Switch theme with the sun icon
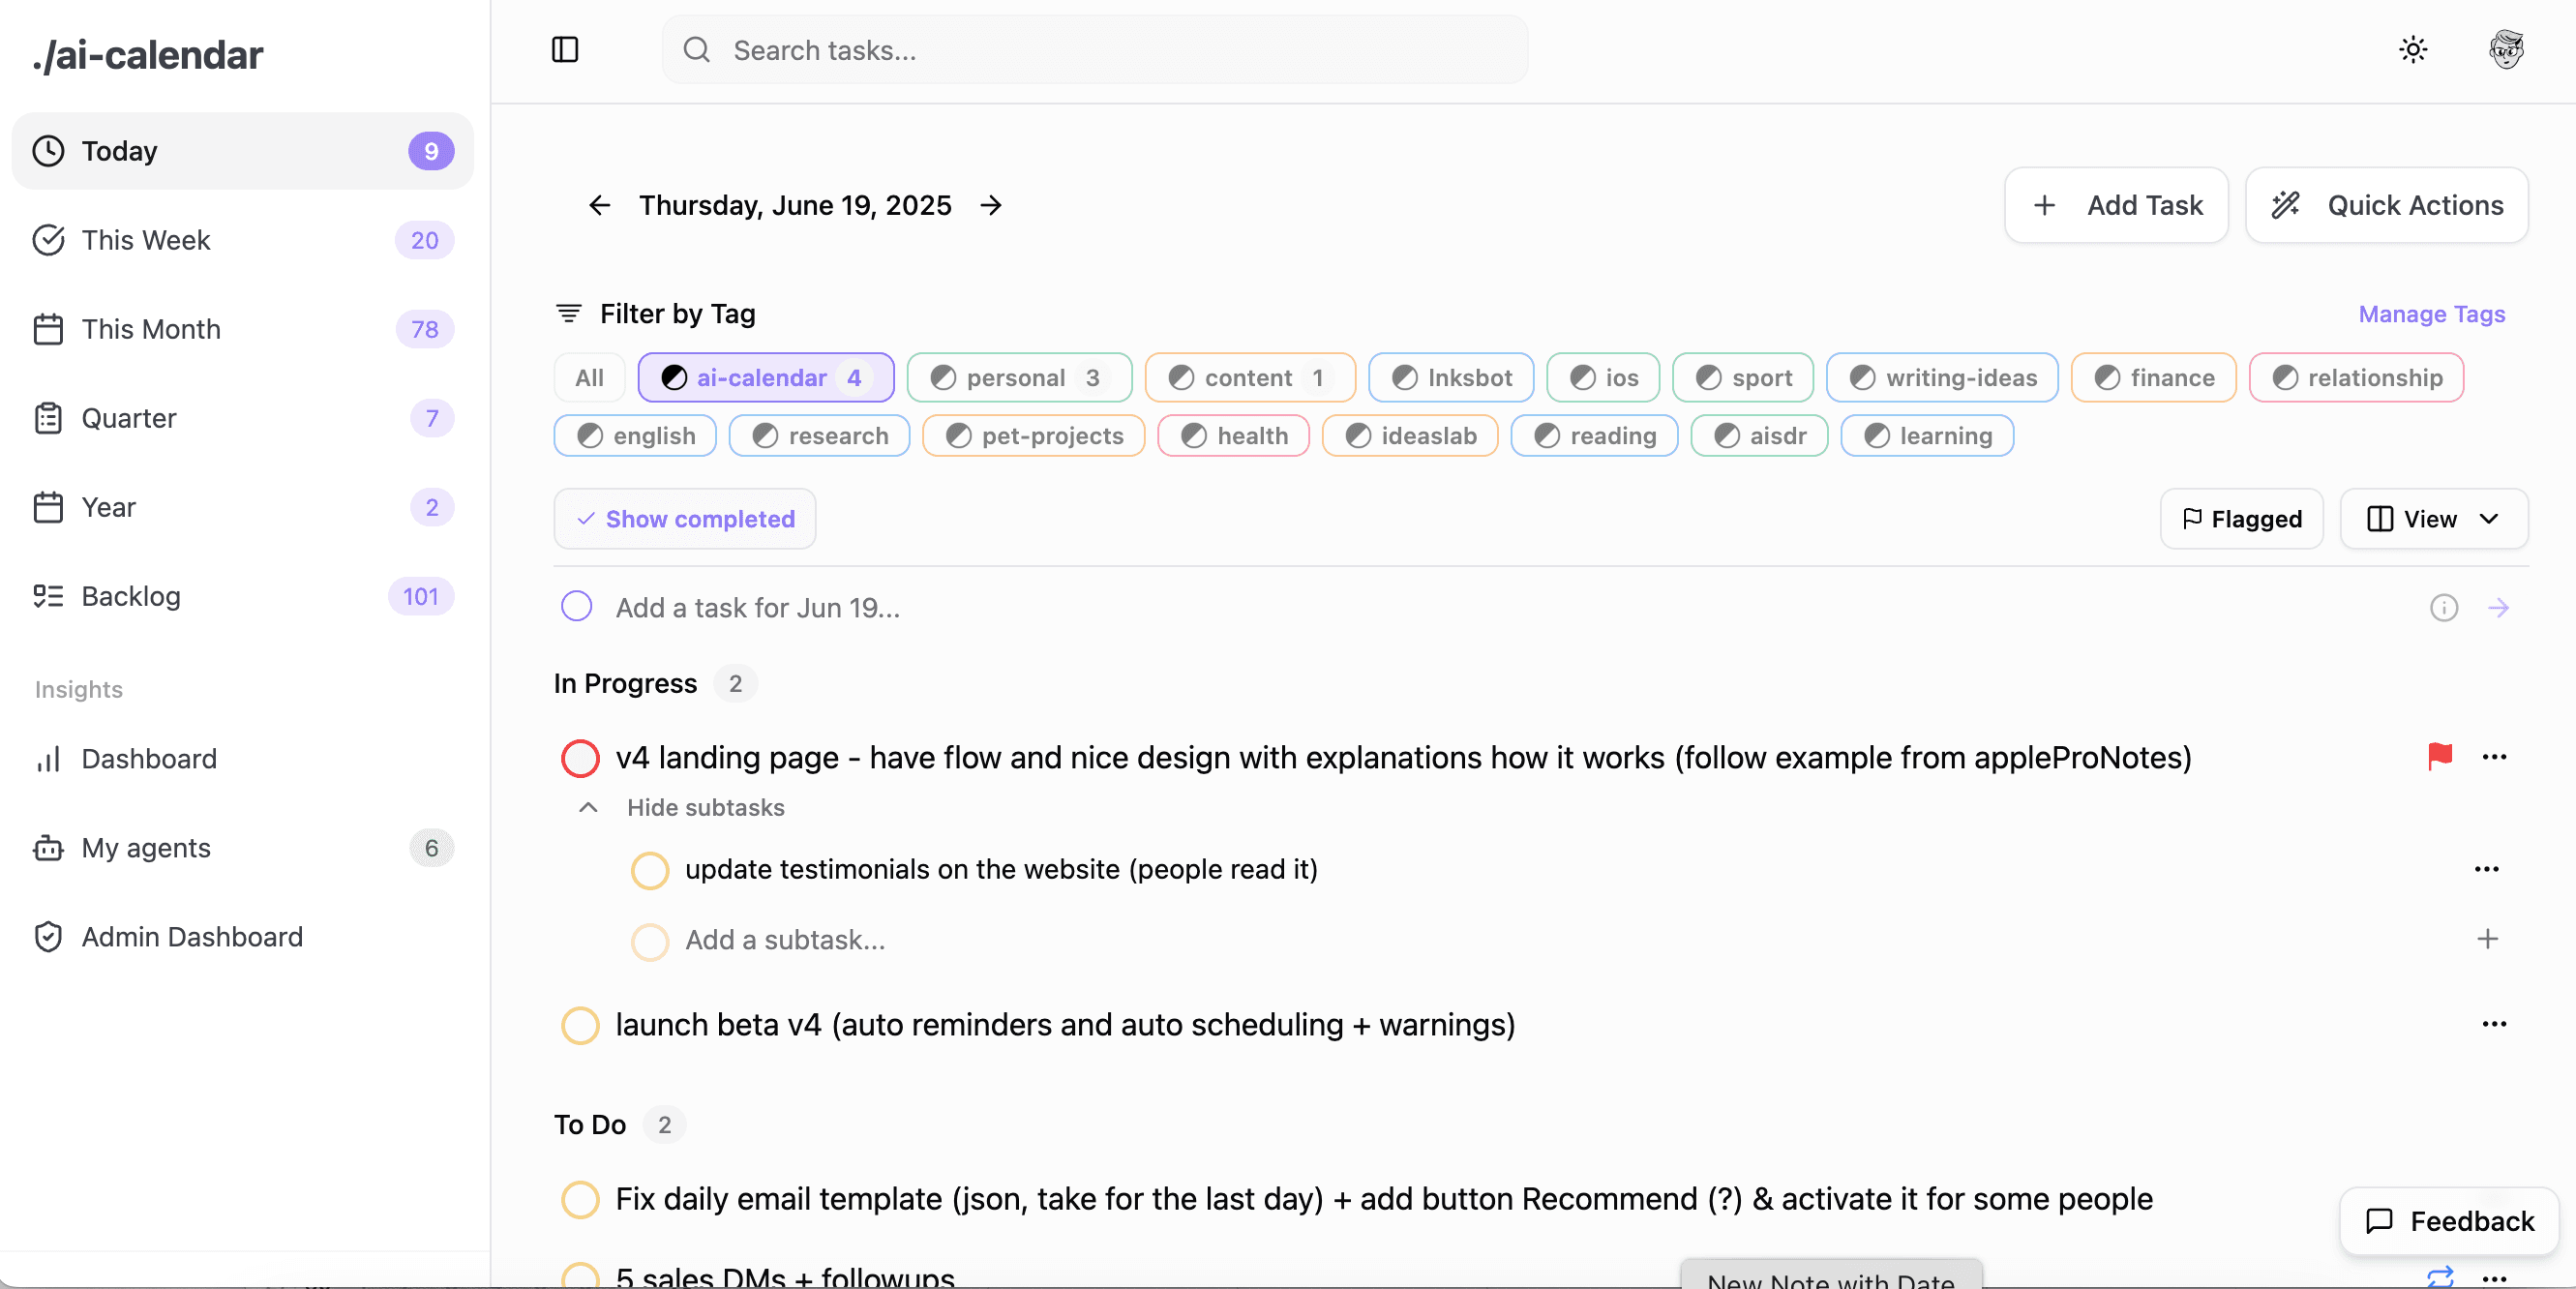The height and width of the screenshot is (1289, 2576). pos(2413,50)
